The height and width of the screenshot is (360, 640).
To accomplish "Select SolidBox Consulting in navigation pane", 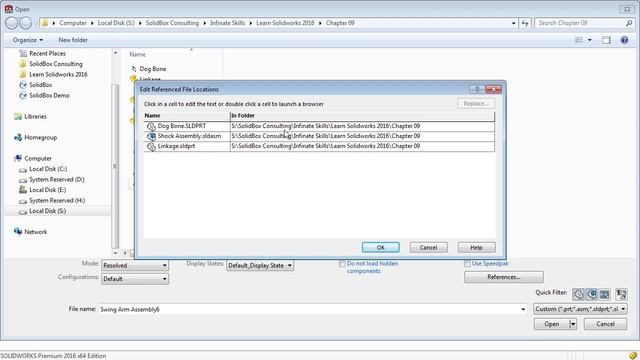I will point(56,64).
